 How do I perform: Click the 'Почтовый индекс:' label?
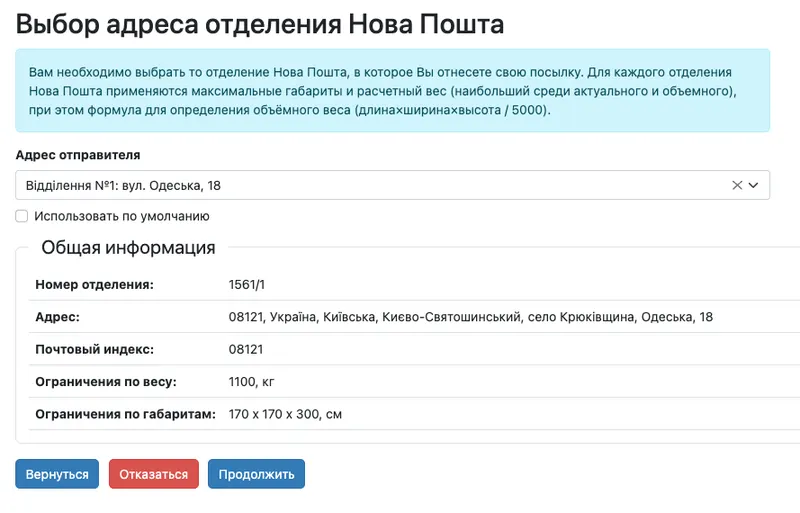[x=94, y=349]
